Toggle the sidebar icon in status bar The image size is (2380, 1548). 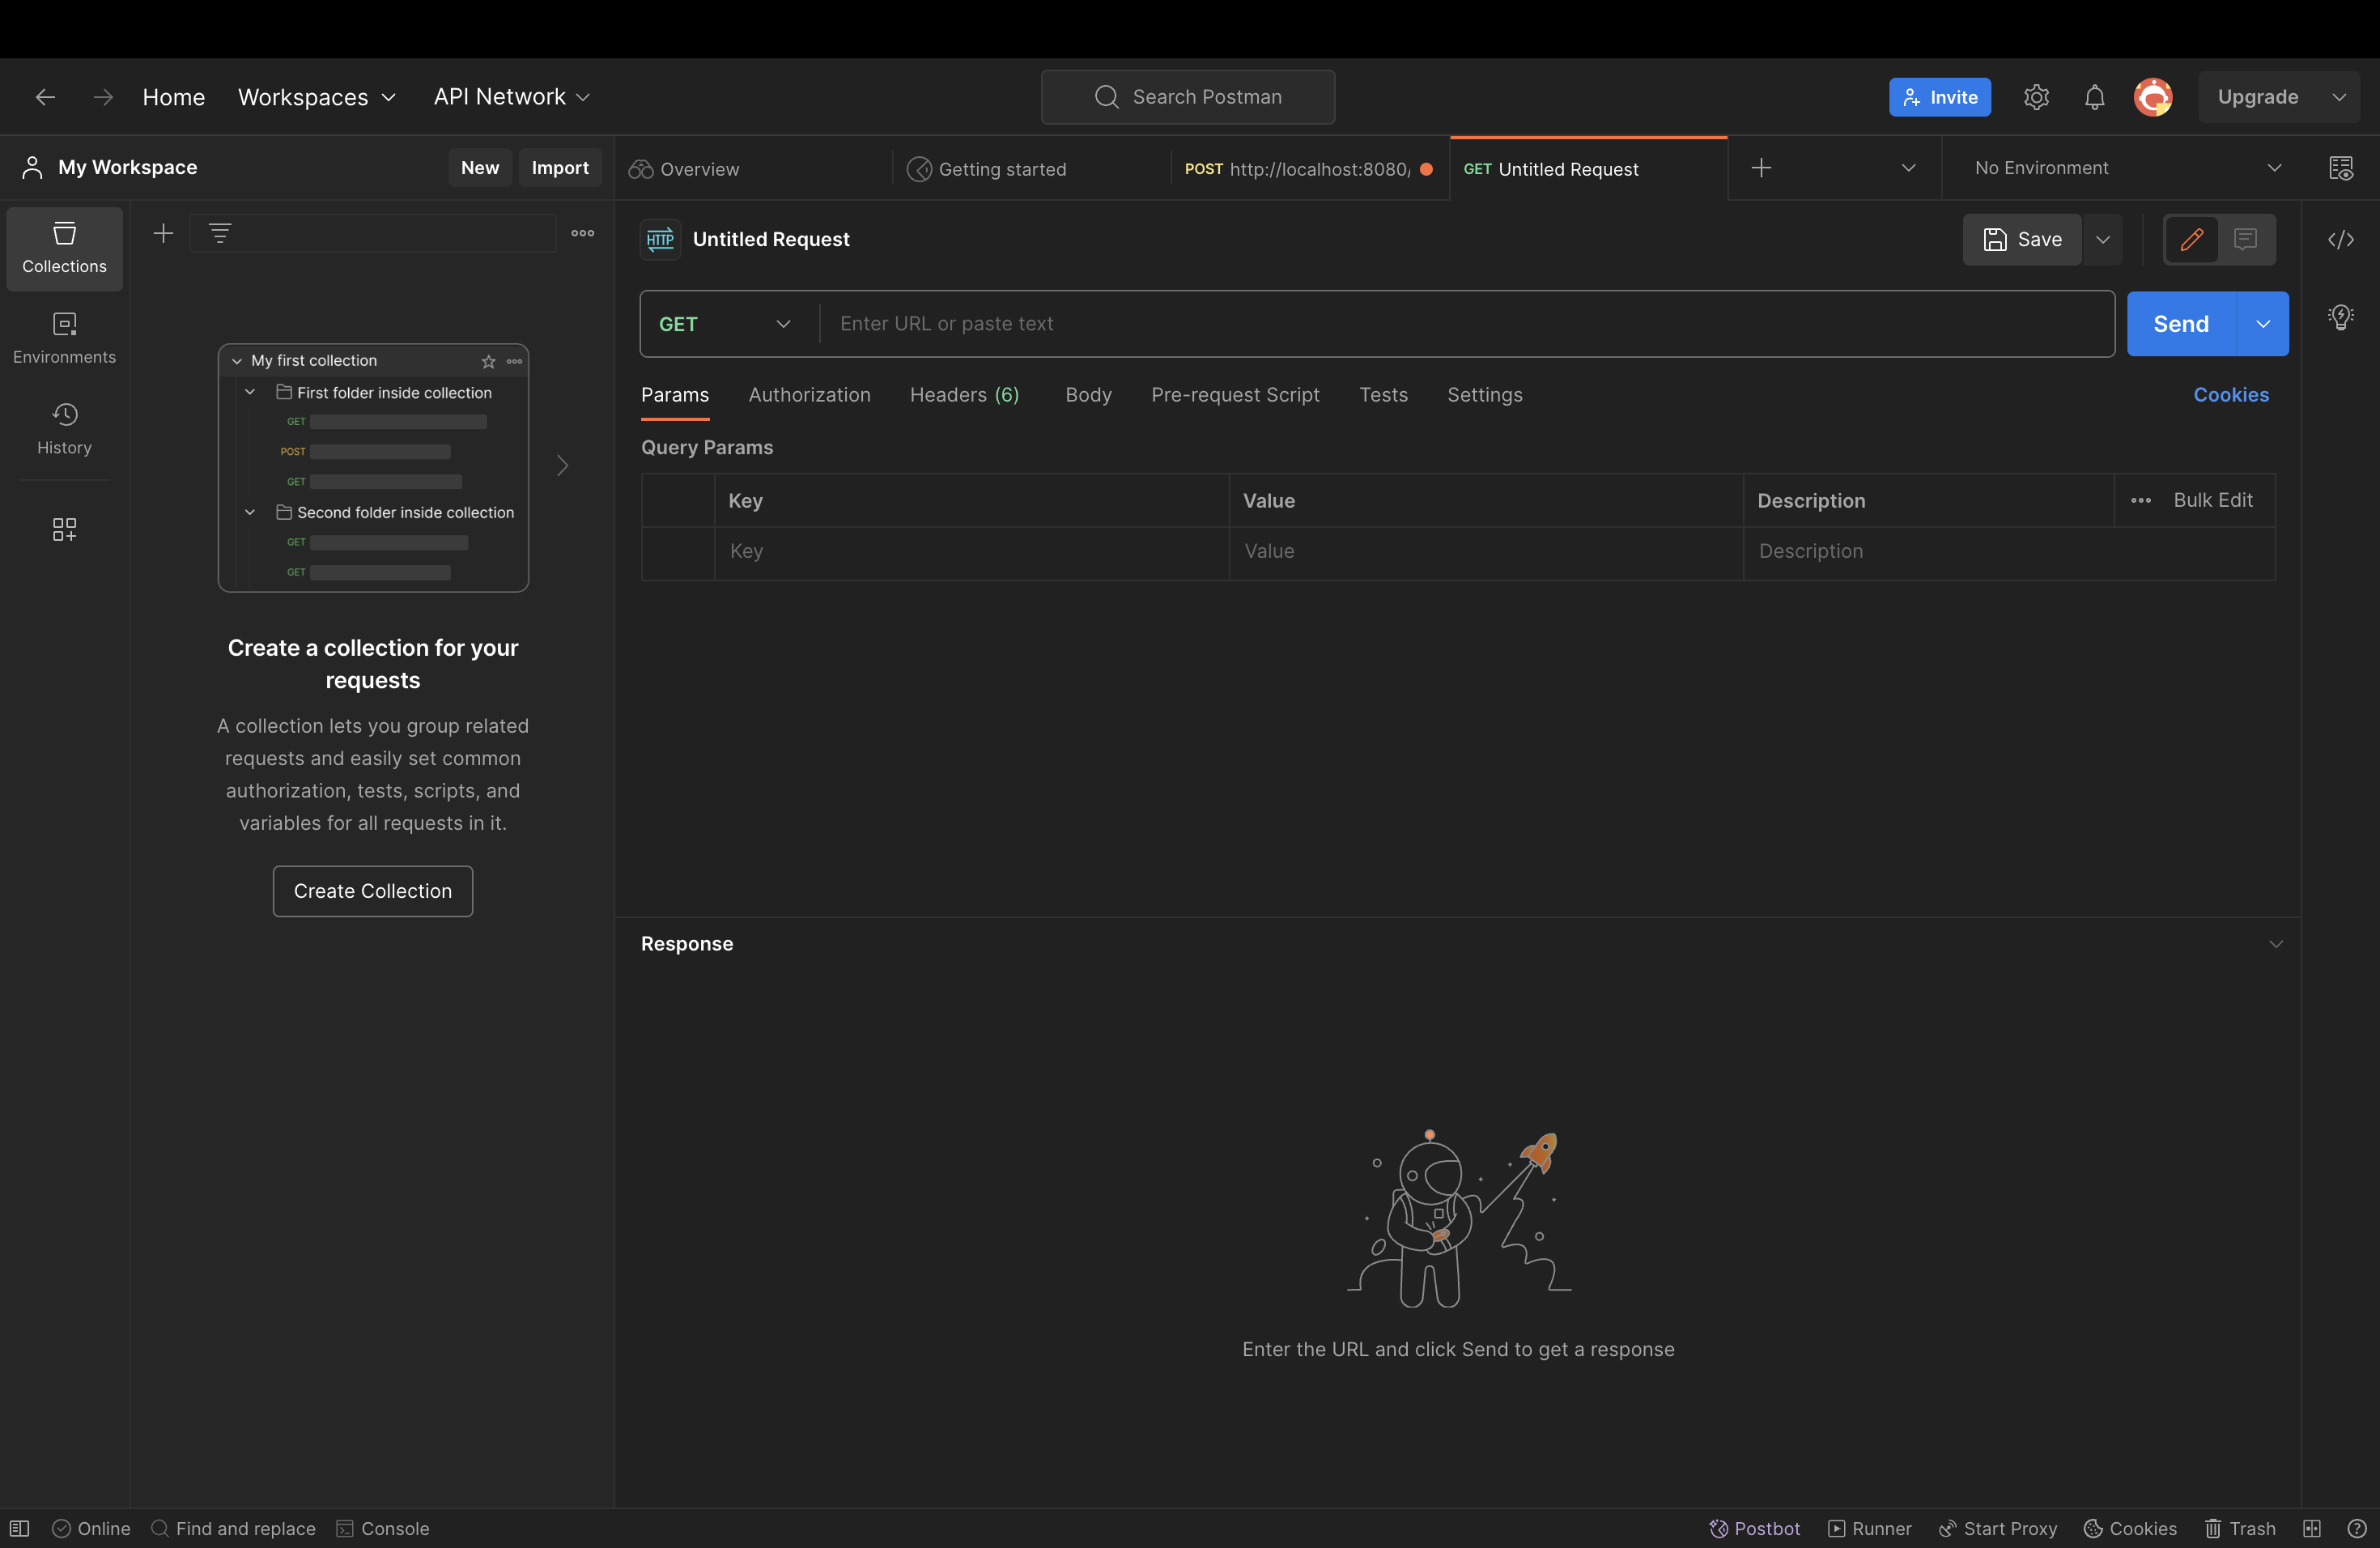(x=19, y=1528)
